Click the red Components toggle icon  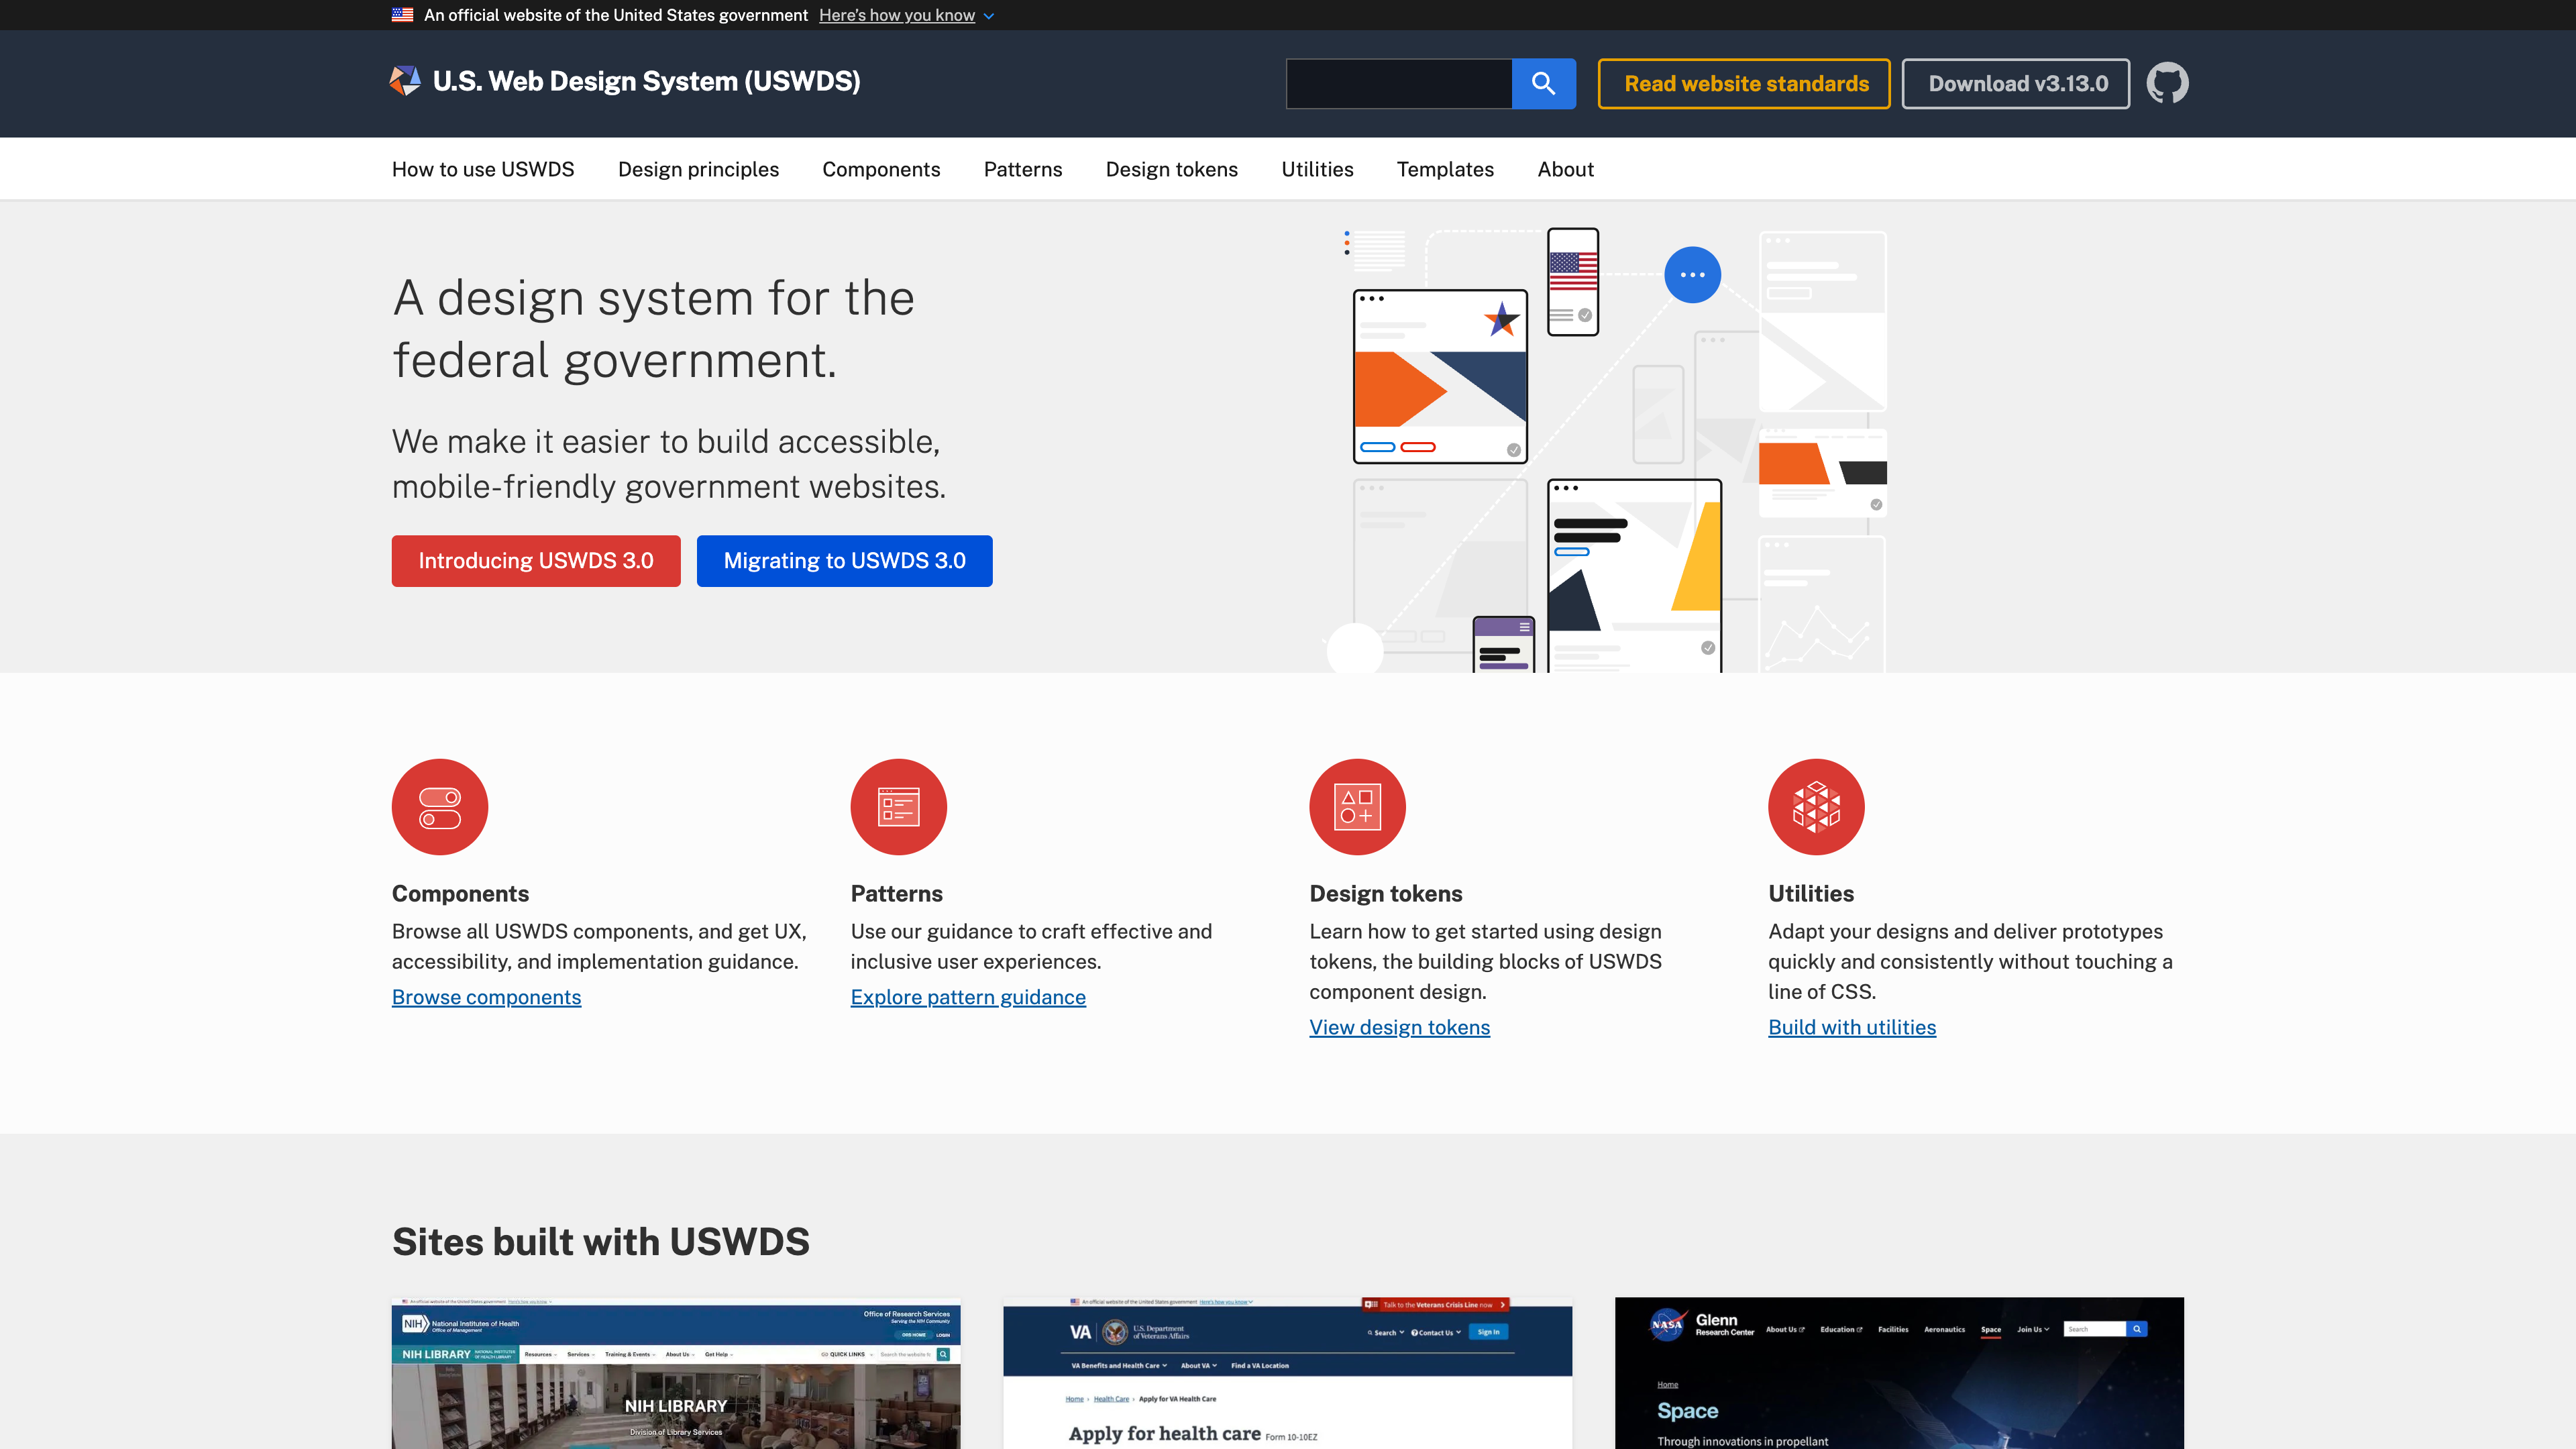(440, 807)
